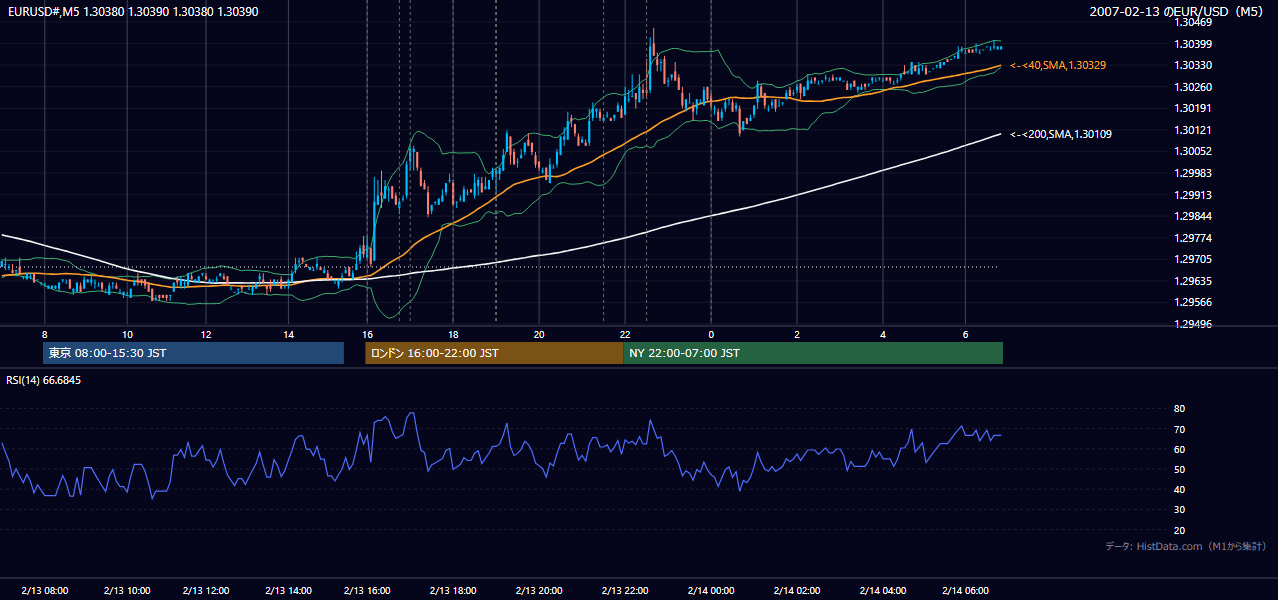
Task: Click the 2/13 12:00 date label
Action: 208,591
